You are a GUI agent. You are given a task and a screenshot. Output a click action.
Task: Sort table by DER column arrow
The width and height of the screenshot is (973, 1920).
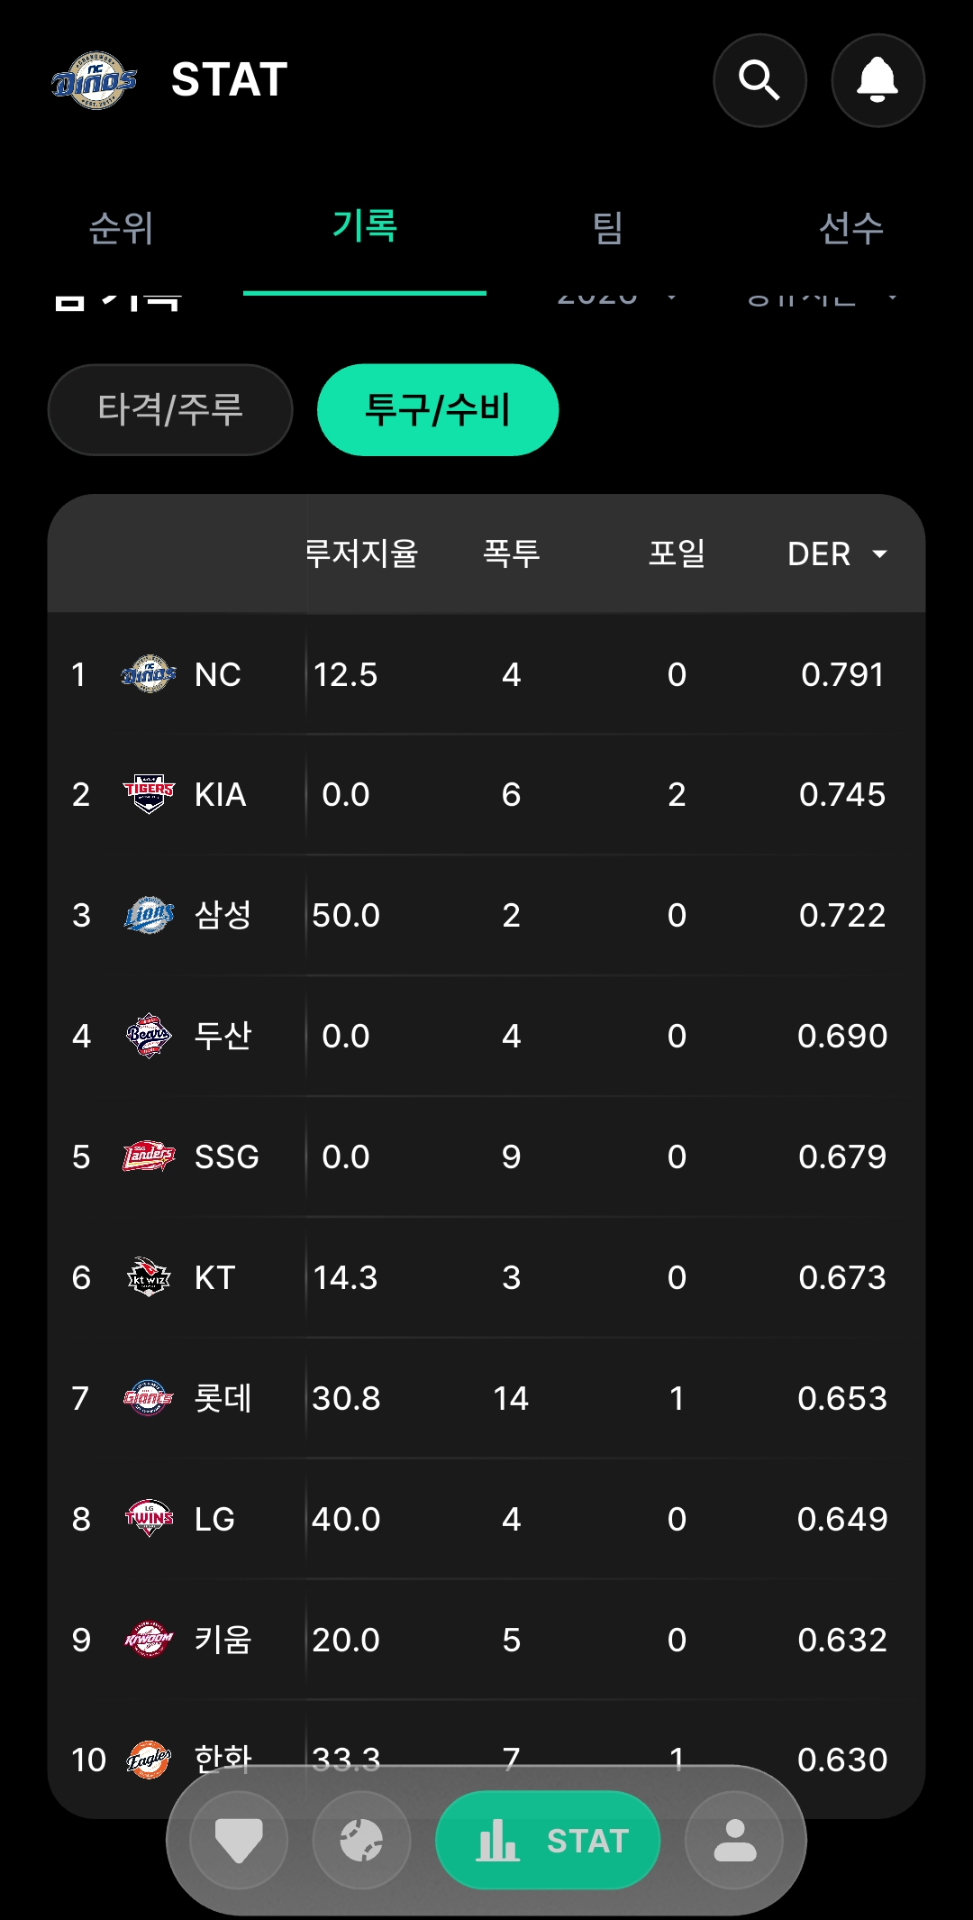(x=879, y=554)
